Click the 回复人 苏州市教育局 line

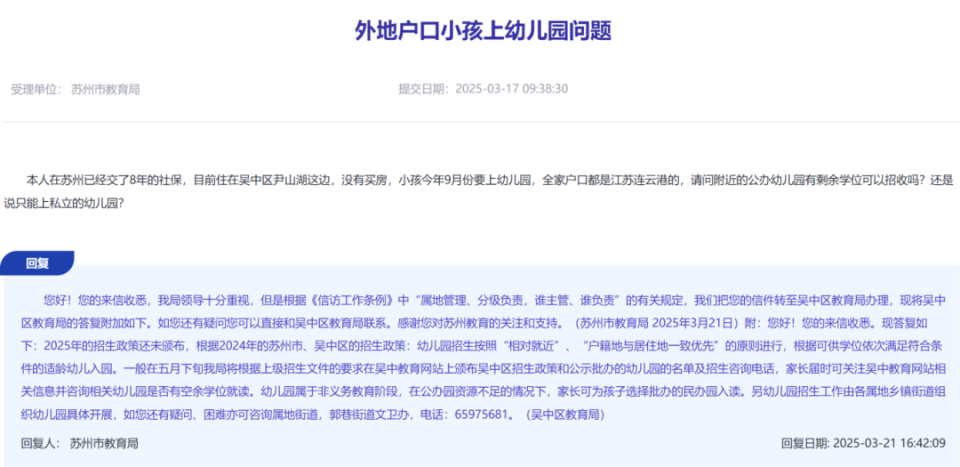[x=80, y=443]
